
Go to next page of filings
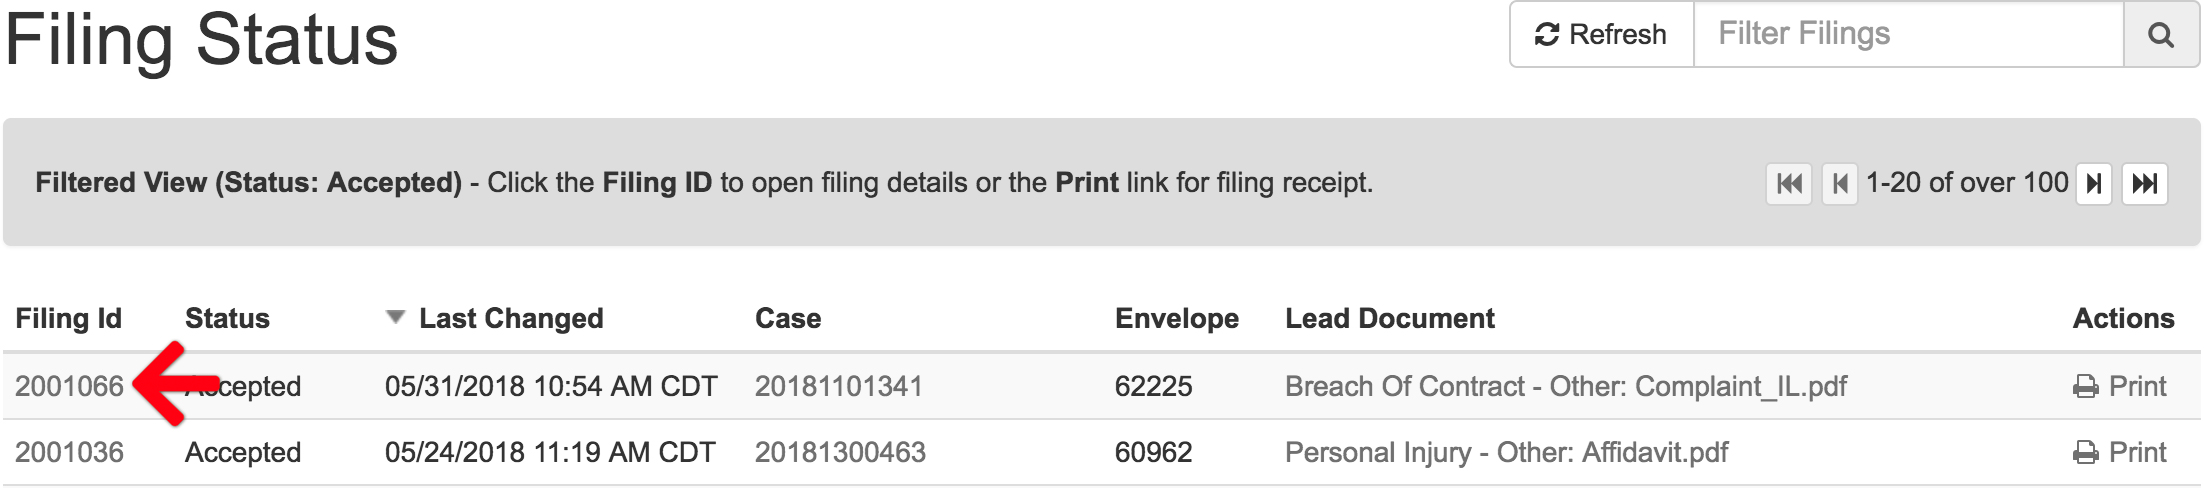coord(2093,184)
